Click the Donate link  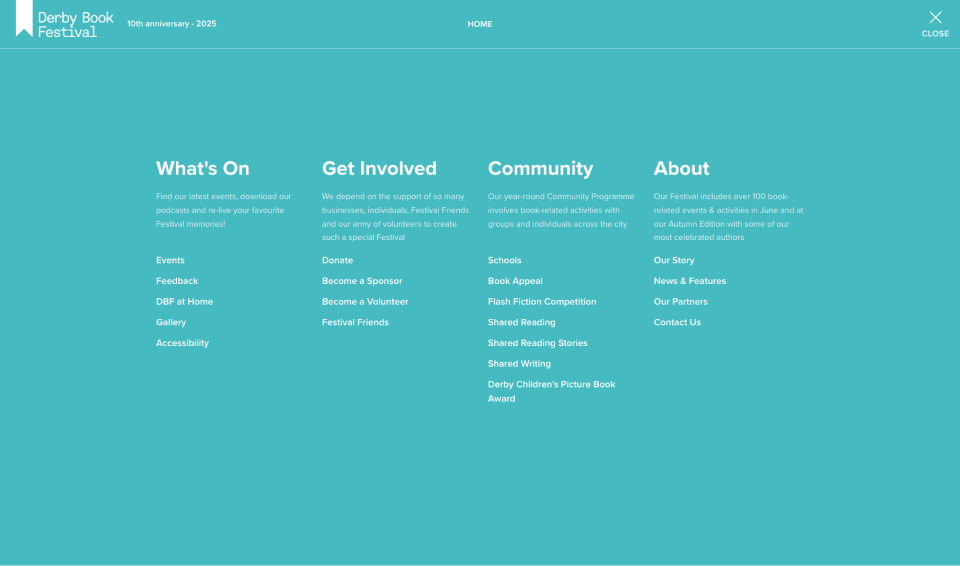pyautogui.click(x=337, y=260)
